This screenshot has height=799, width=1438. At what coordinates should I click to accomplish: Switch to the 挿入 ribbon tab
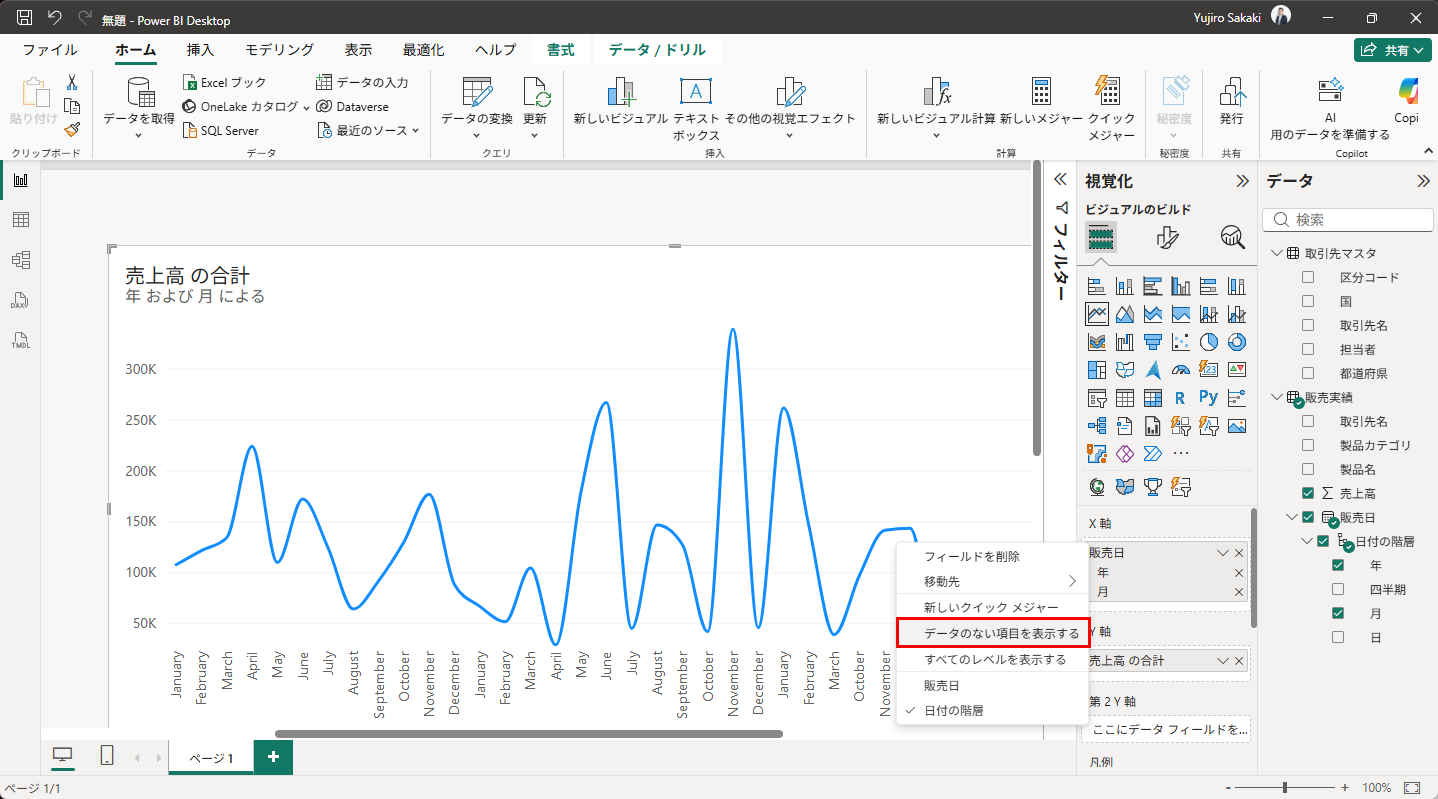200,50
